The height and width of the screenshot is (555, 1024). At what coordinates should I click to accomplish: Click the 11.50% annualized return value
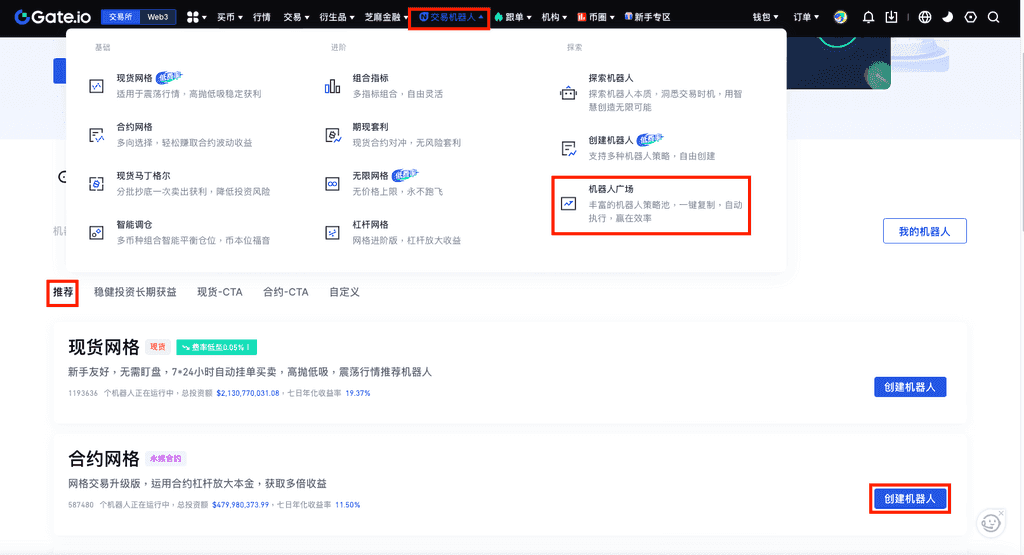[347, 505]
